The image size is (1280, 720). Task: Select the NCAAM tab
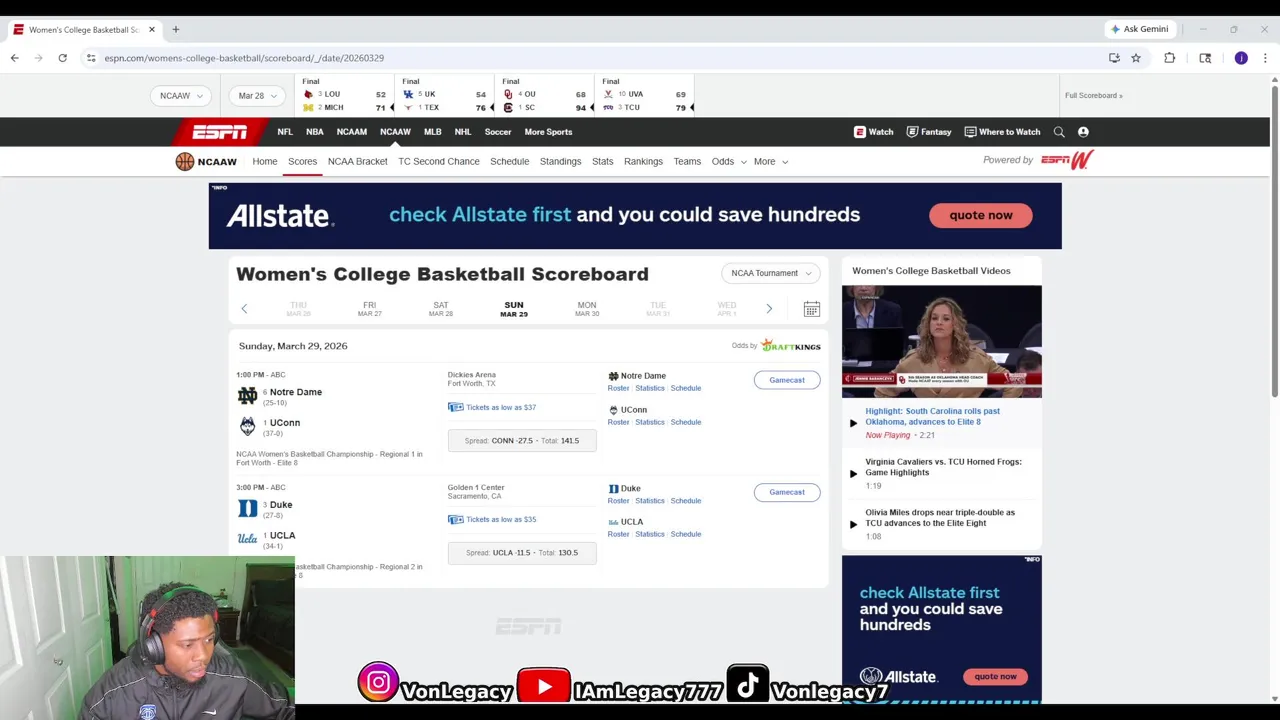(352, 132)
